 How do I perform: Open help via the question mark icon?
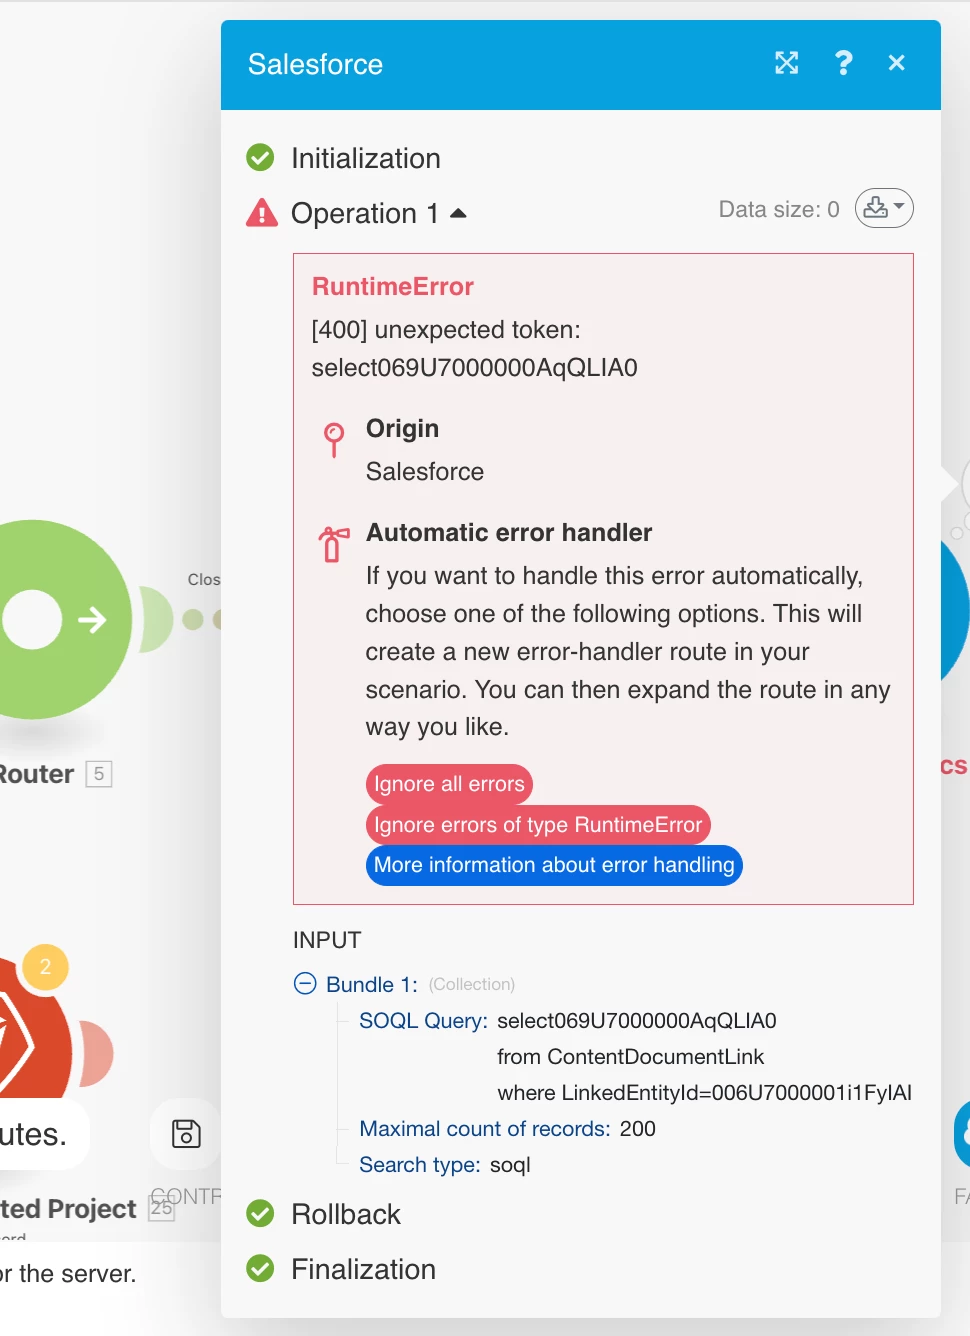843,63
